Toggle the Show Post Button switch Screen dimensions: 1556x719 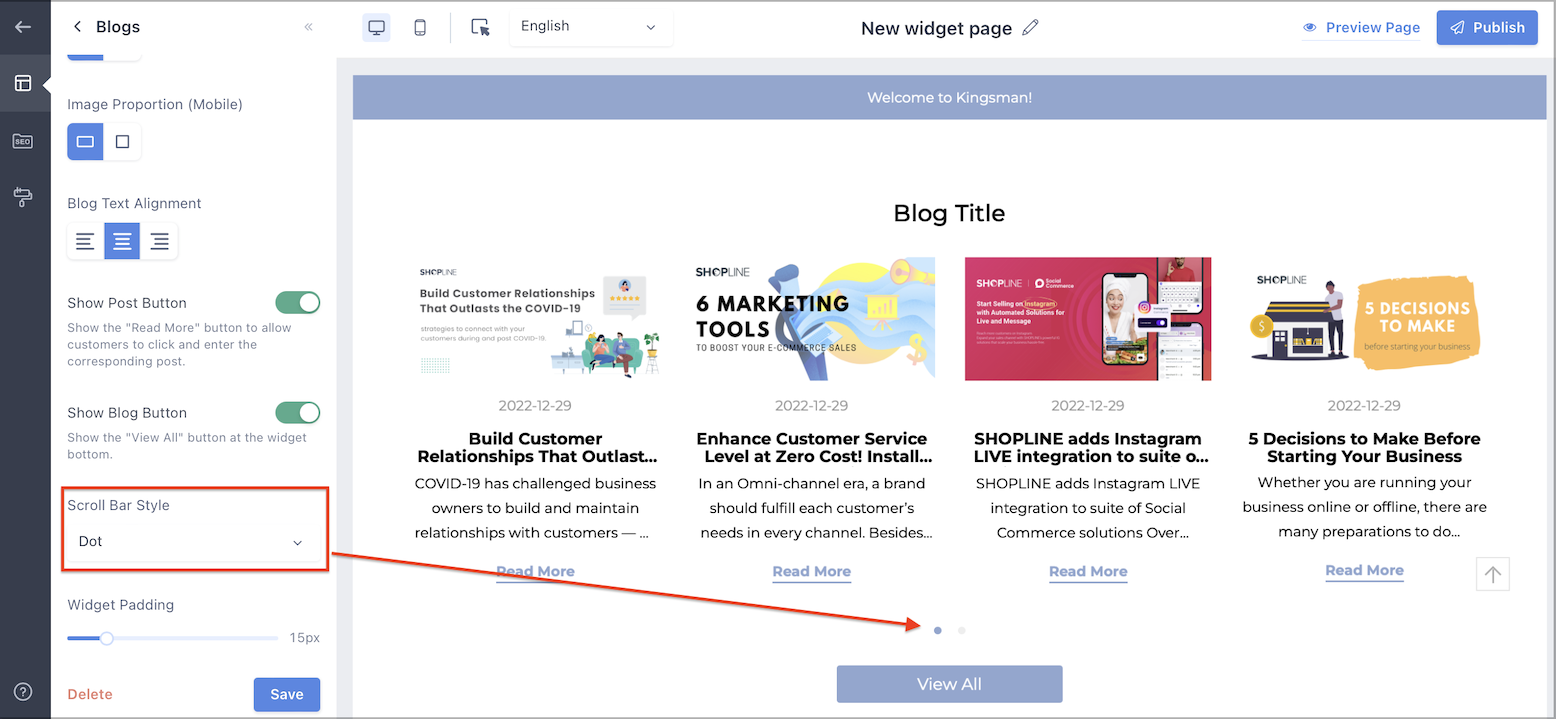point(298,303)
